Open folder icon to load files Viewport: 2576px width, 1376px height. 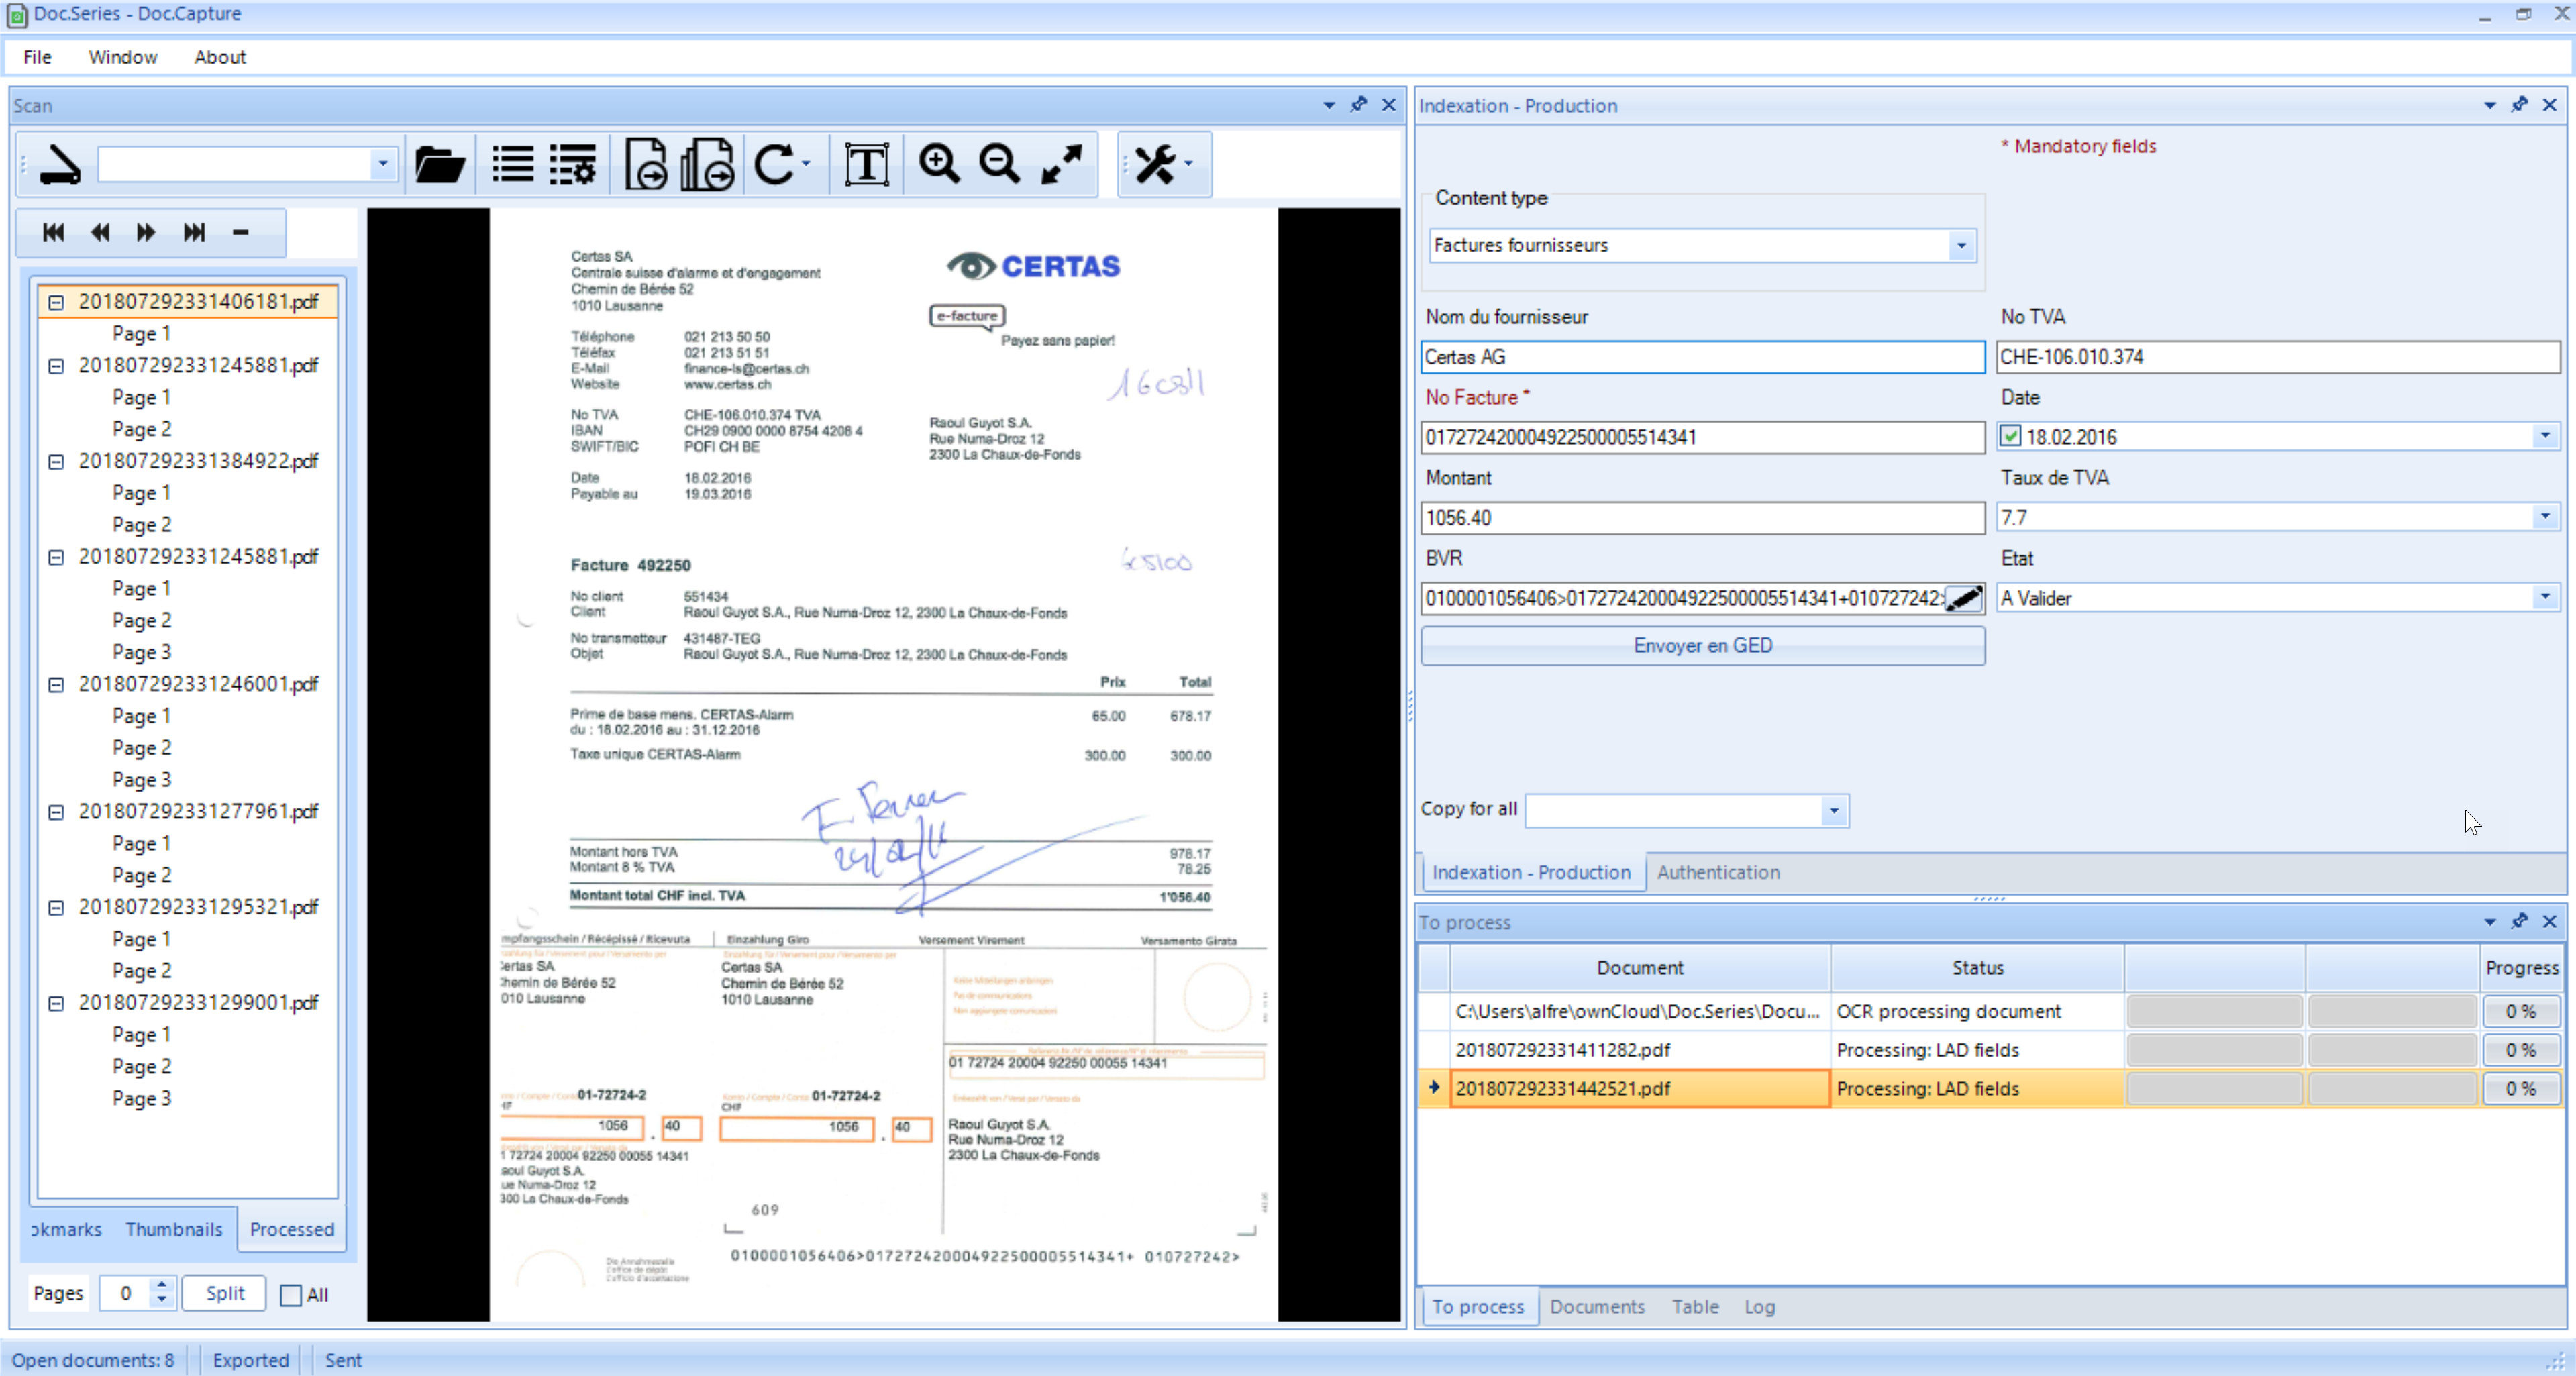(439, 164)
